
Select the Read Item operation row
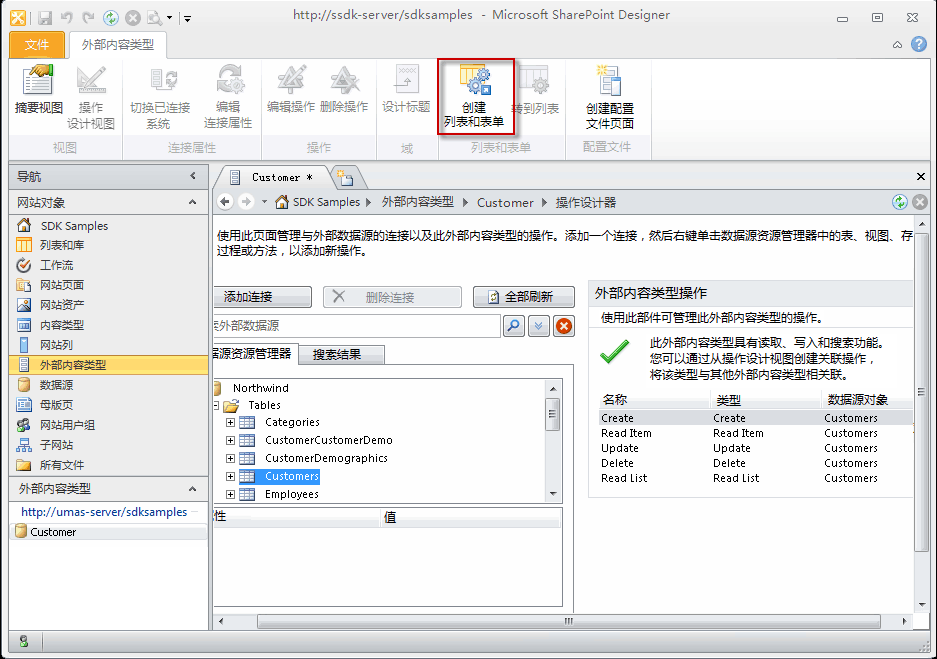(x=755, y=433)
